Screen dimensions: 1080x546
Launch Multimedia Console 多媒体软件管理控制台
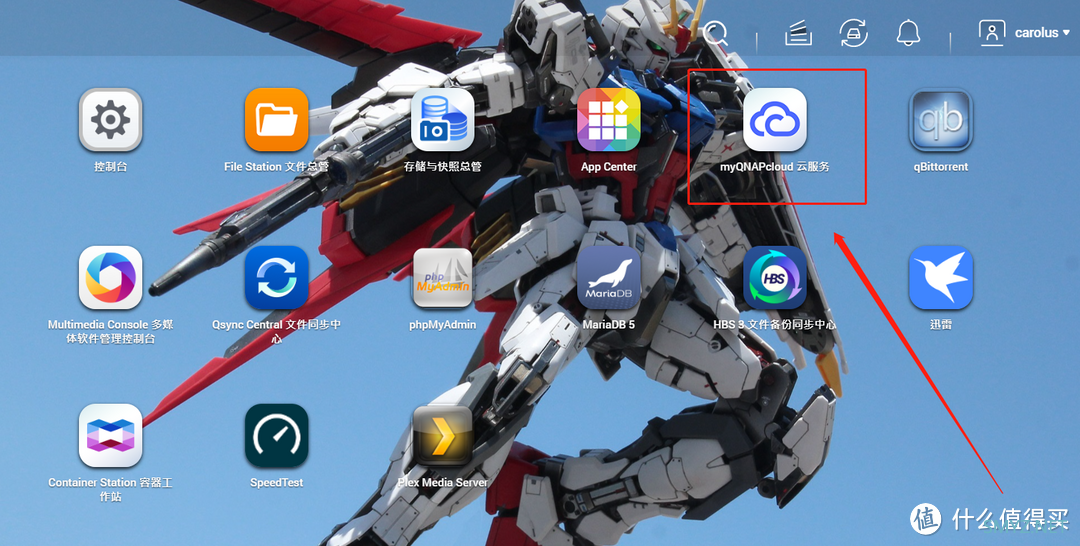[x=110, y=277]
